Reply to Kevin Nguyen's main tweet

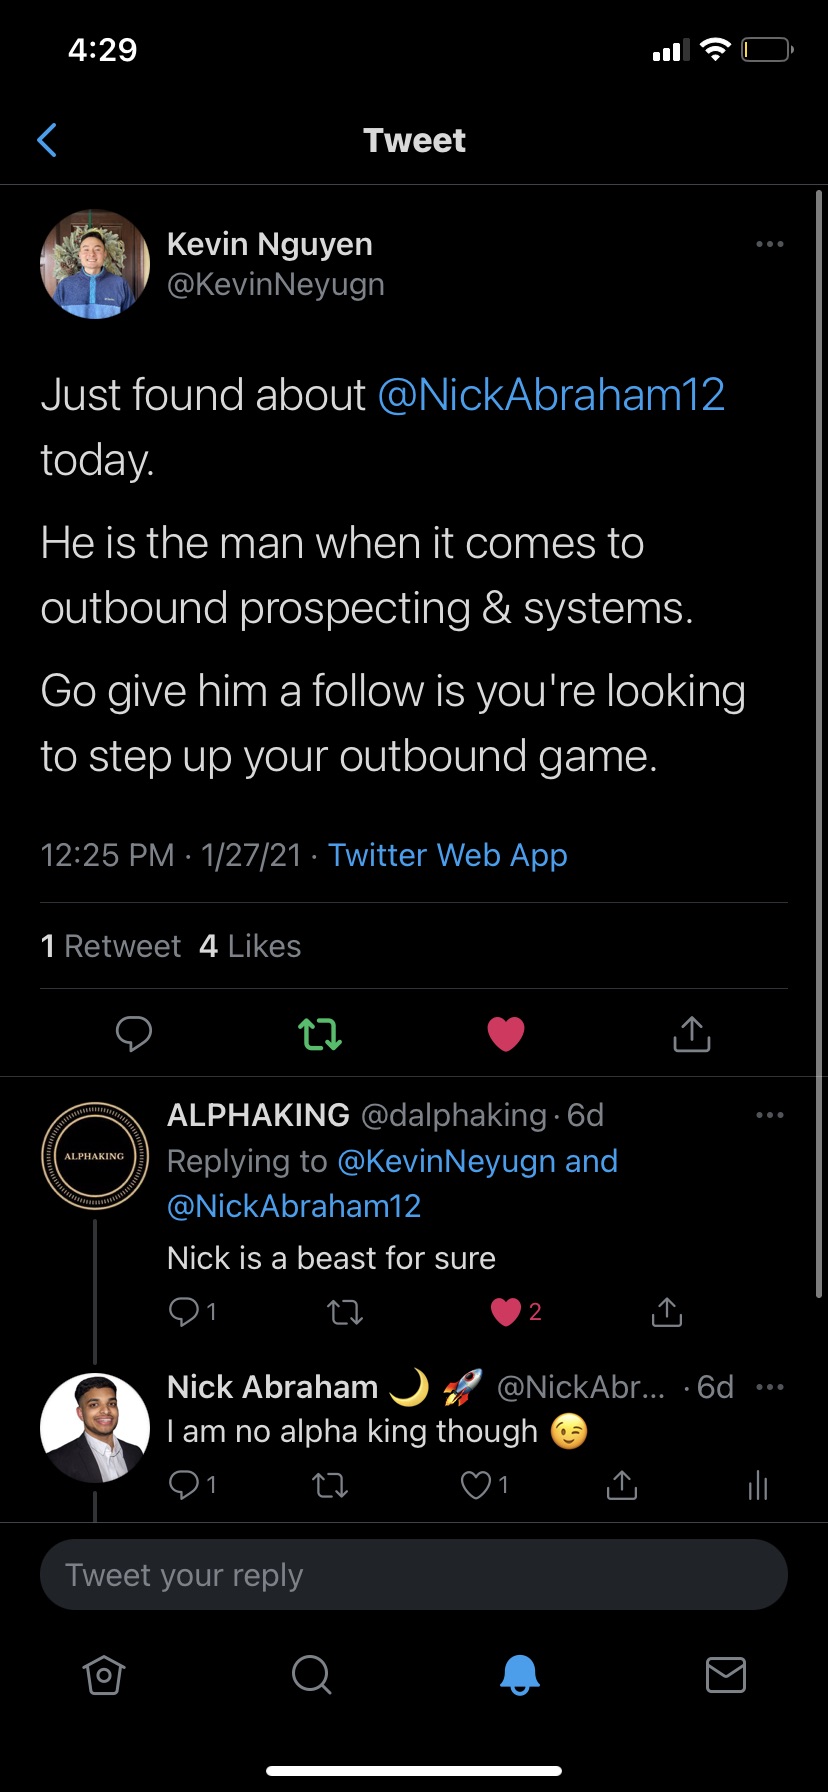point(133,1033)
